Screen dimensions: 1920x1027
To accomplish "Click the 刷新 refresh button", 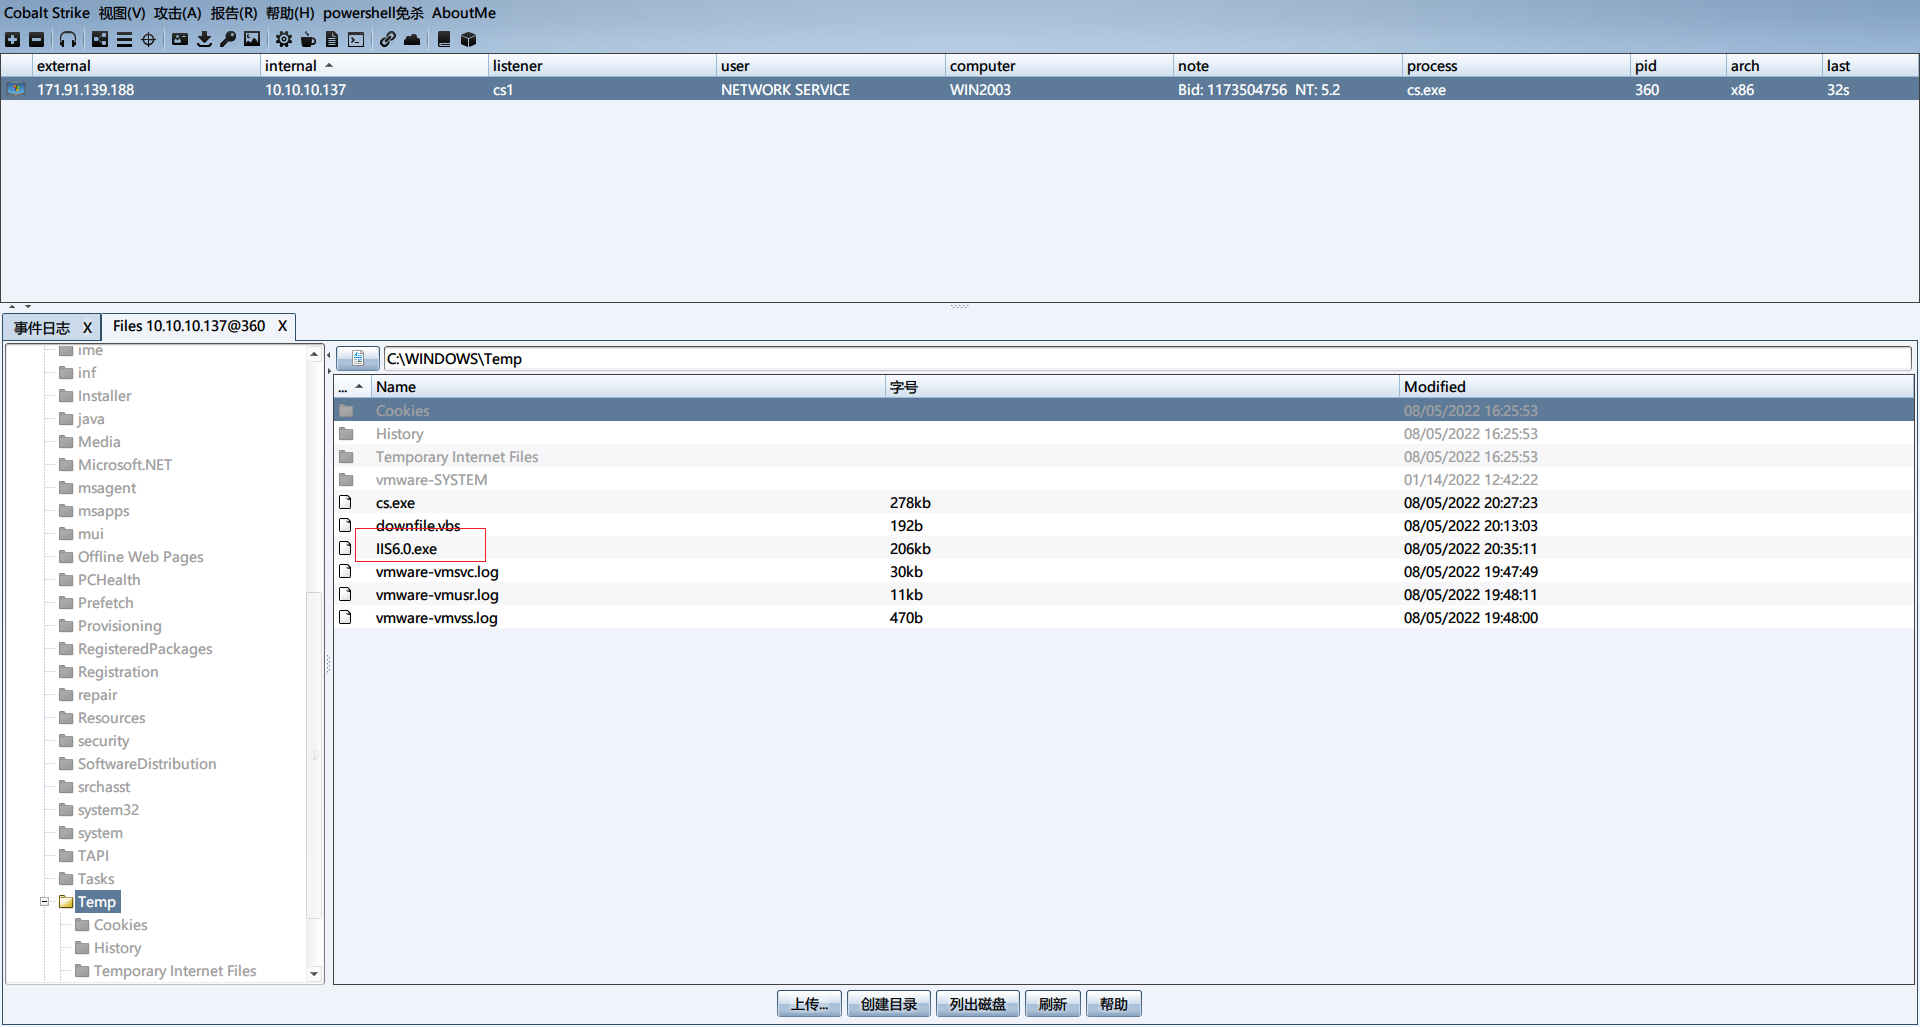I will (1053, 1004).
